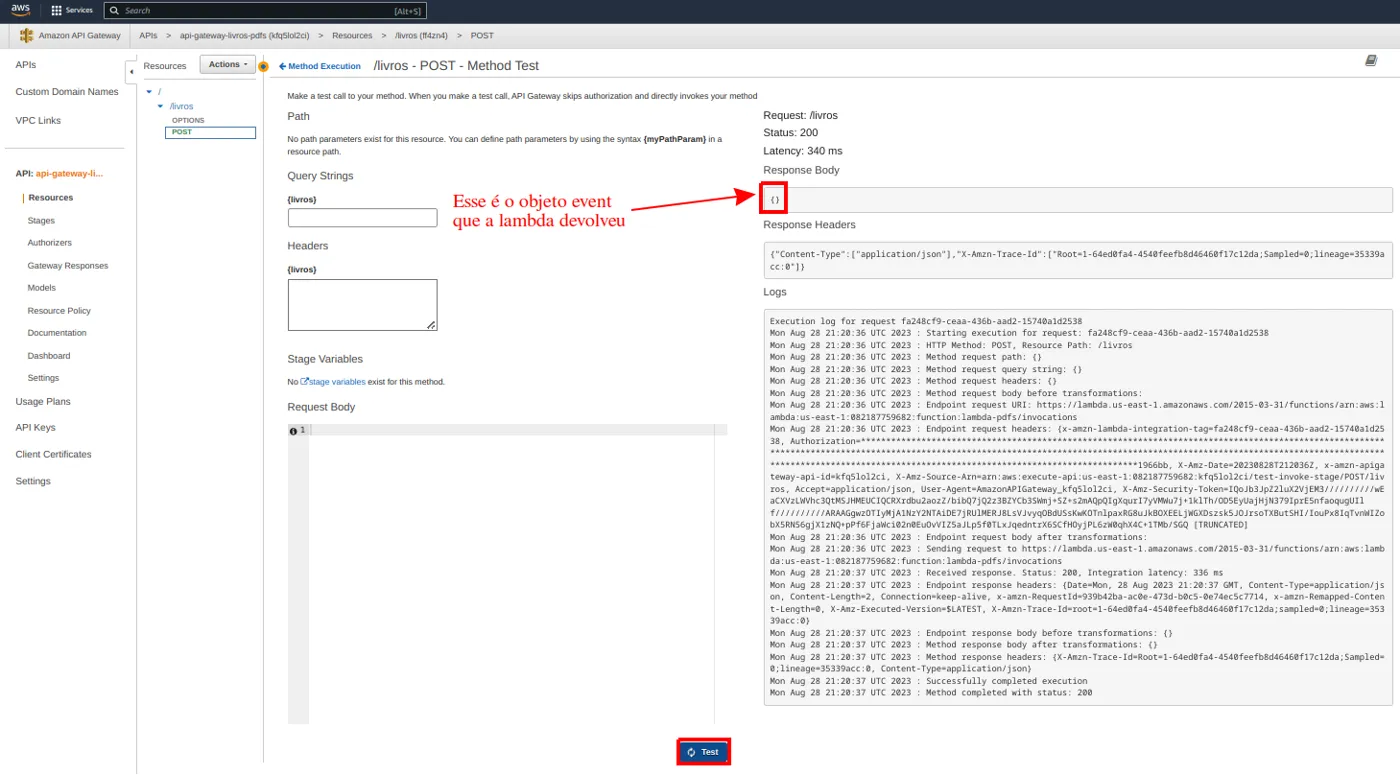Open Custom Domain Names in sidebar
The width and height of the screenshot is (1400, 775).
tap(67, 92)
